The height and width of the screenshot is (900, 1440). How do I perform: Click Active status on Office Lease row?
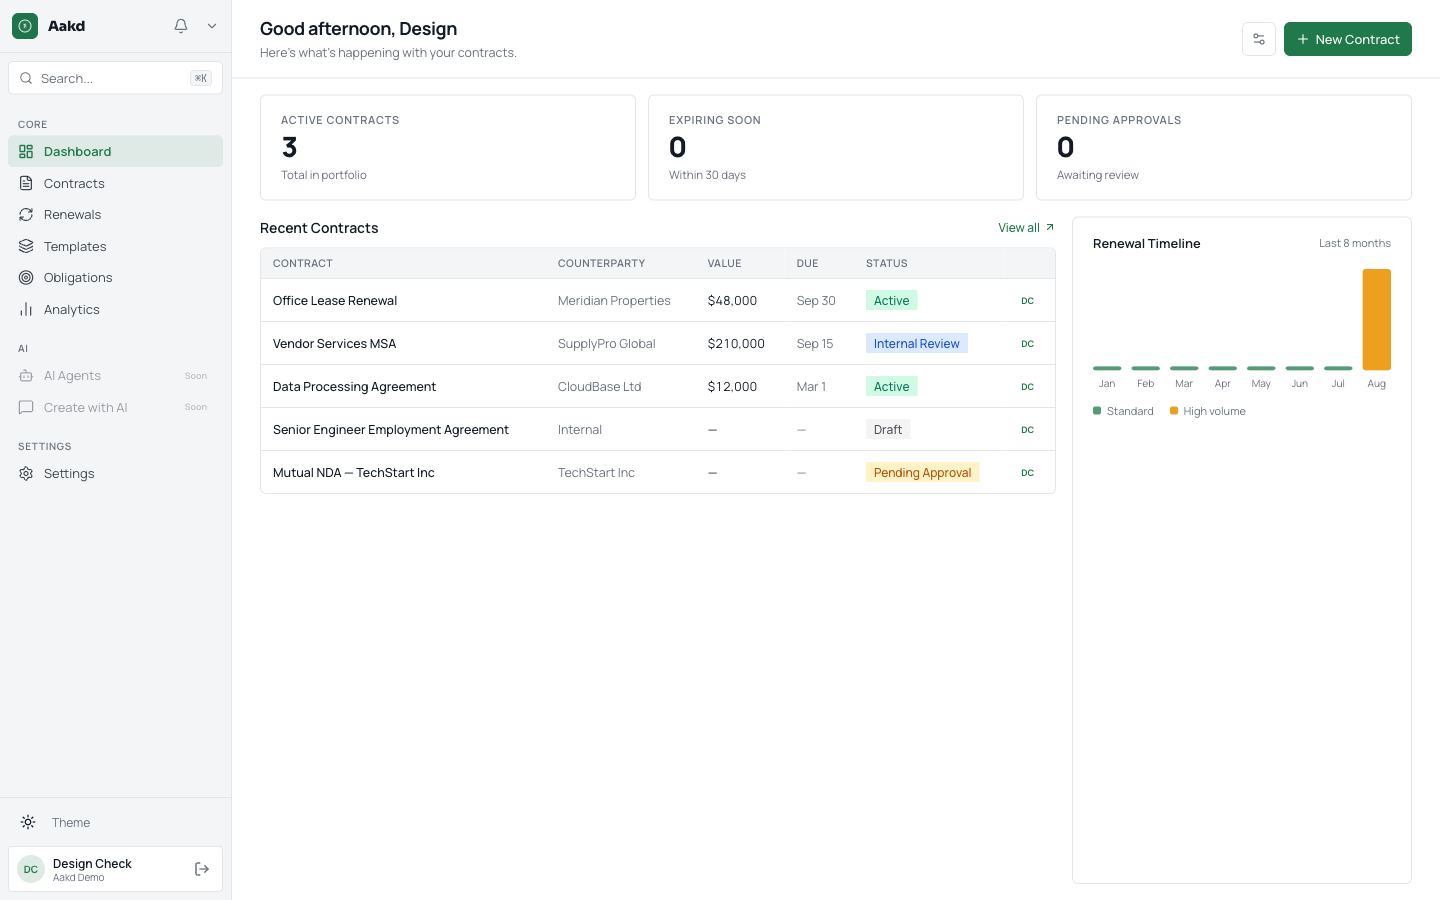(x=892, y=301)
